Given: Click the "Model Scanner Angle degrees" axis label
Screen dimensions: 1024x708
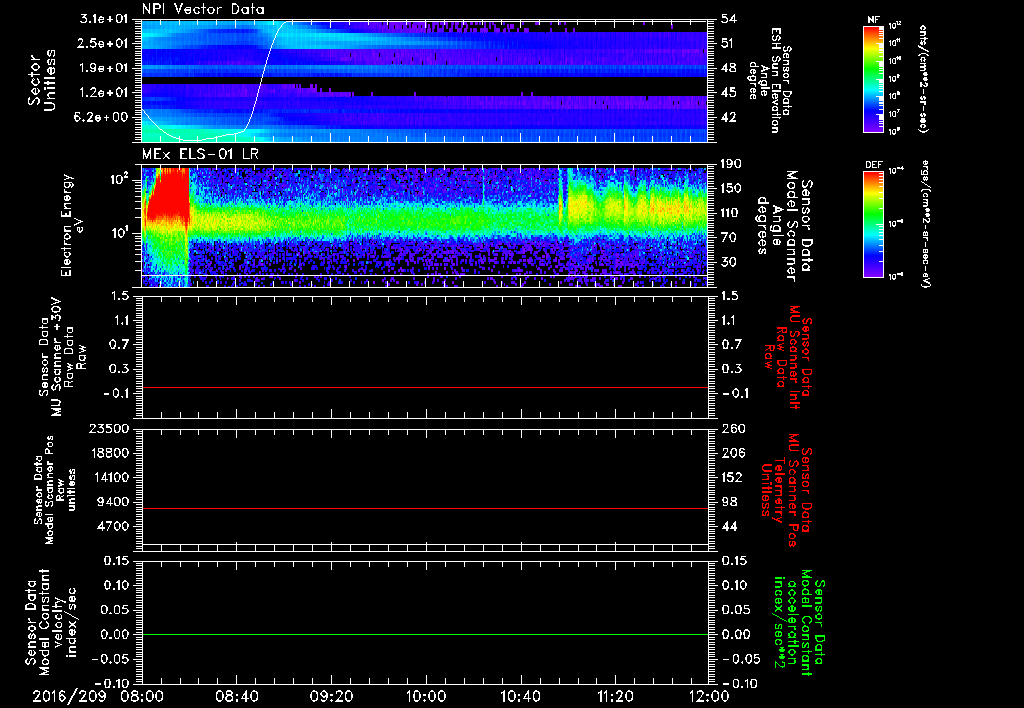Looking at the screenshot, I should click(776, 225).
